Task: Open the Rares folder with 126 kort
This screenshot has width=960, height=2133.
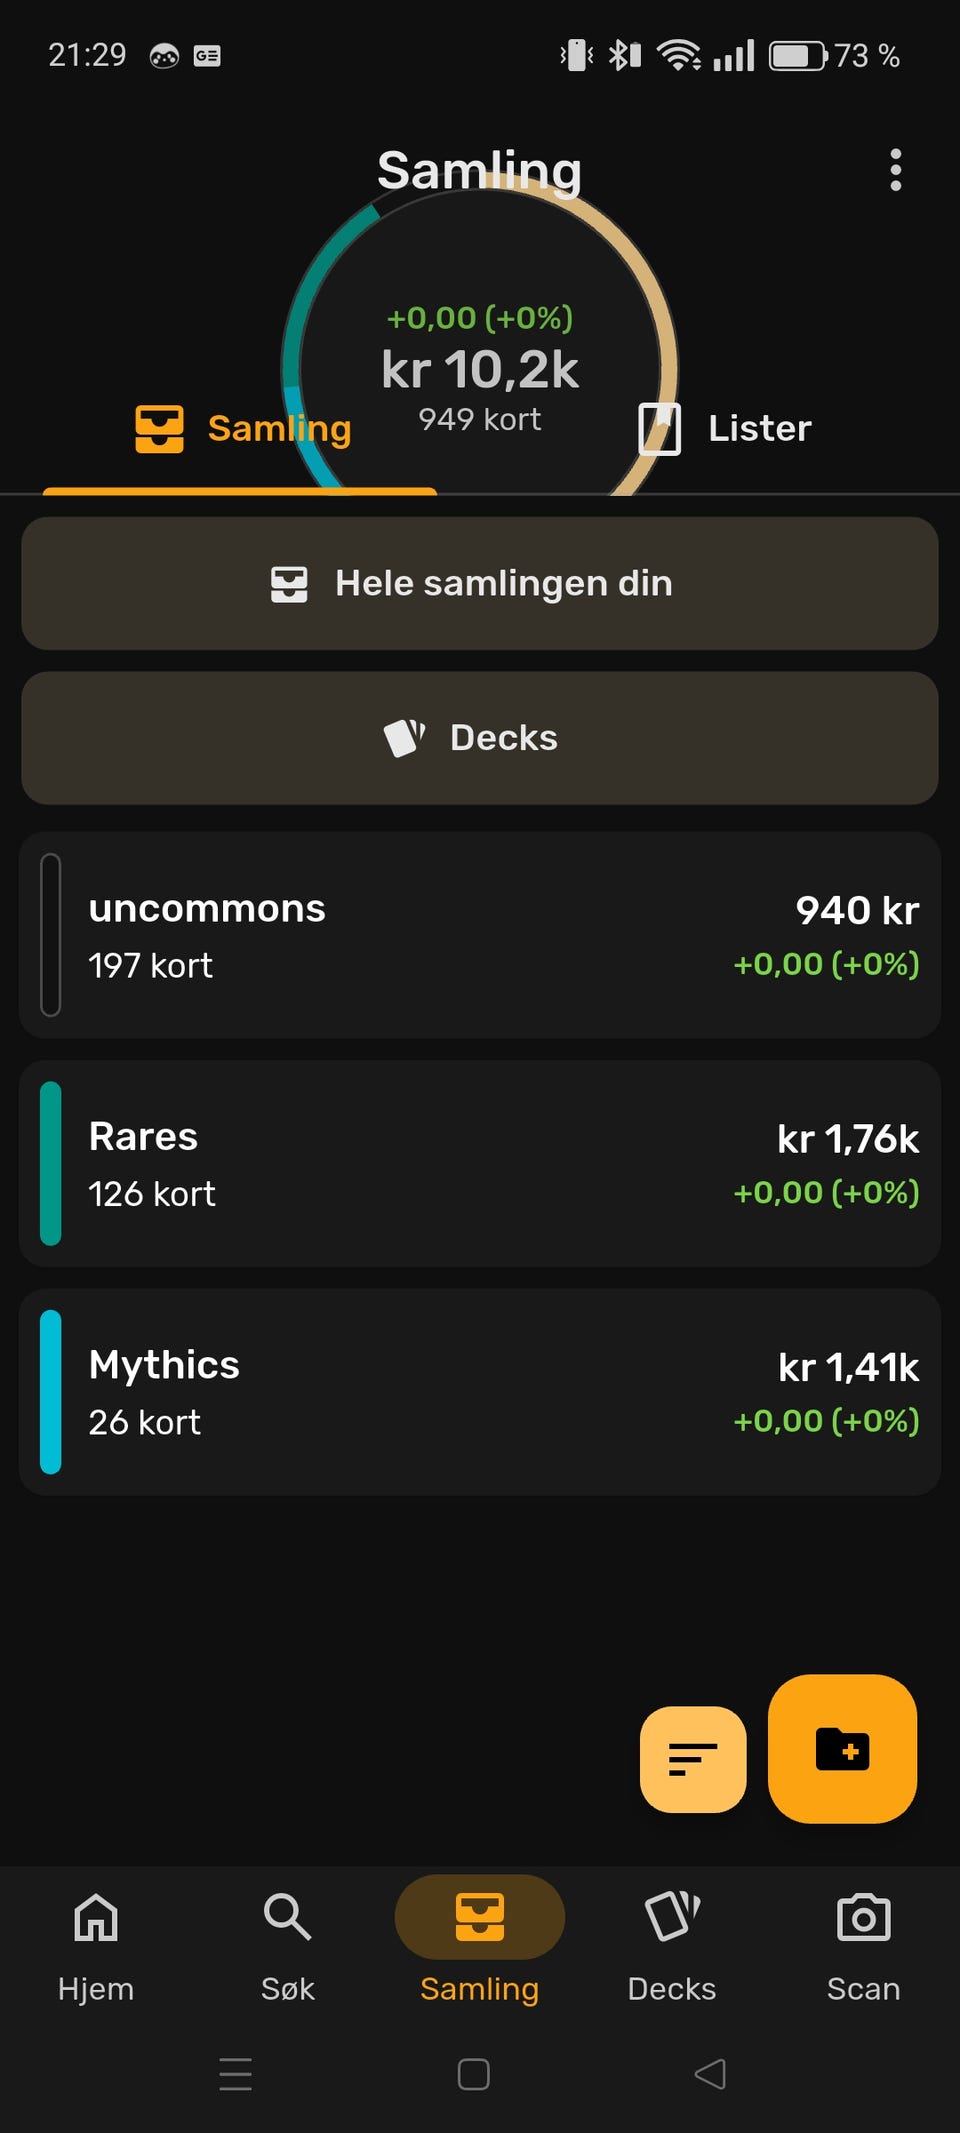Action: coord(480,1164)
